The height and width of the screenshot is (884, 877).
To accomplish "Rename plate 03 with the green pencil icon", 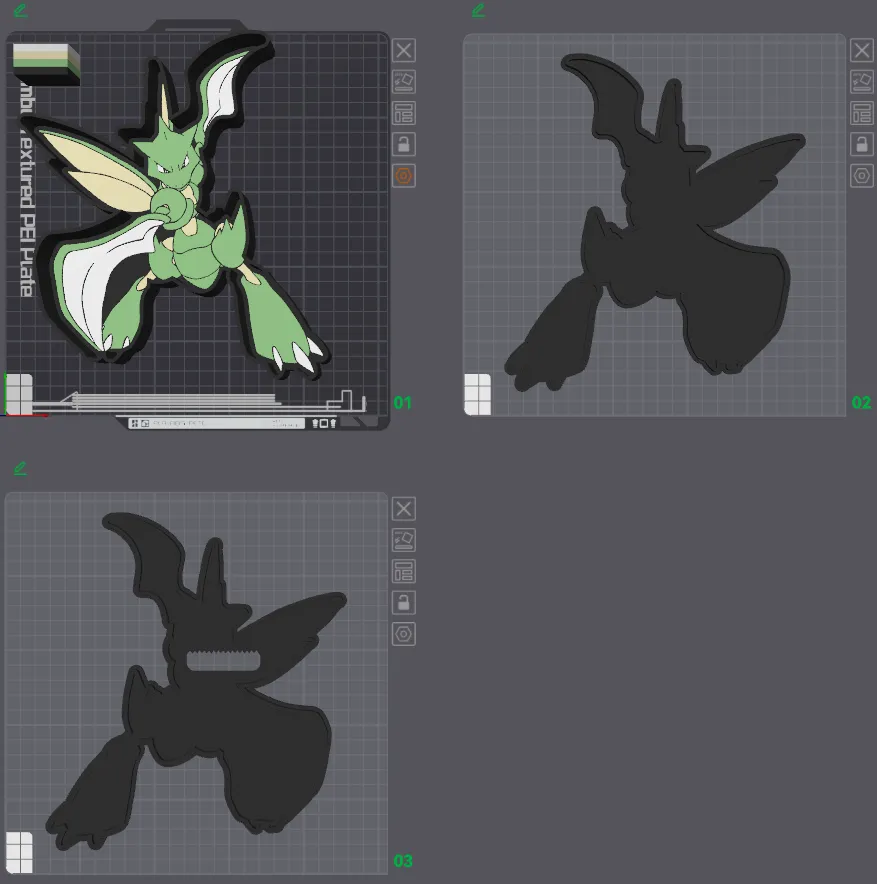I will click(x=19, y=467).
